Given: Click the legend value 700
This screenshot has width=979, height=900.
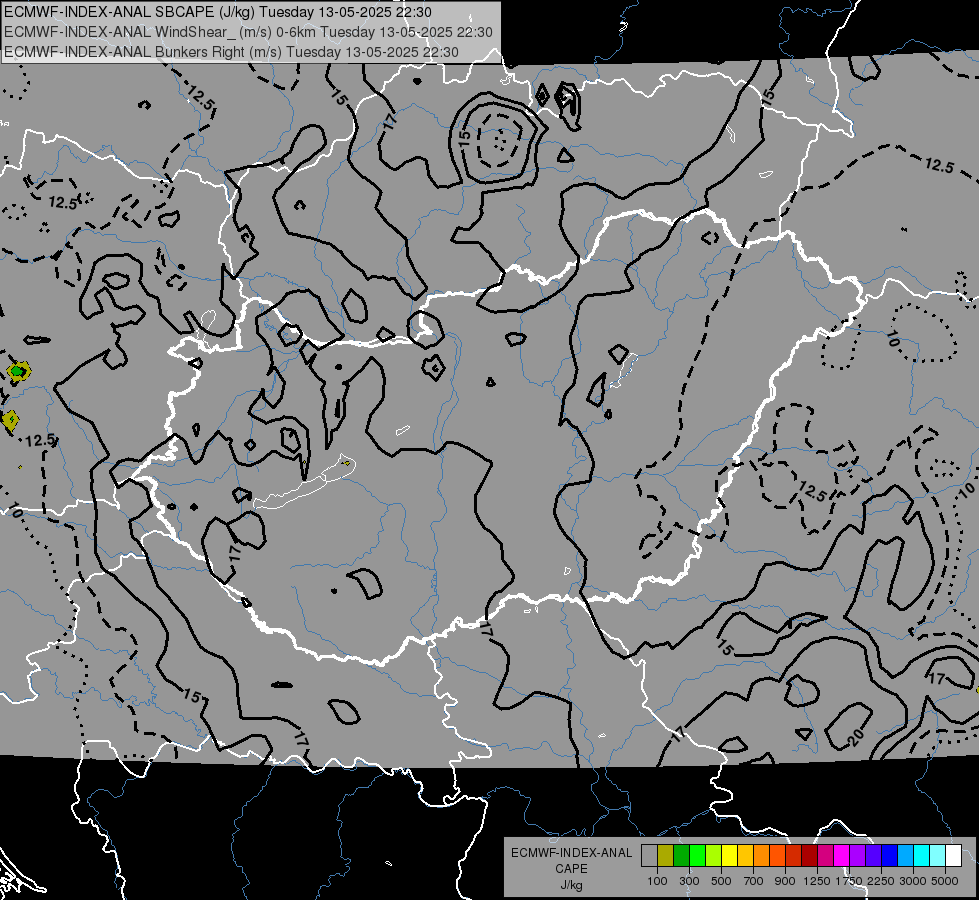Looking at the screenshot, I should (754, 881).
